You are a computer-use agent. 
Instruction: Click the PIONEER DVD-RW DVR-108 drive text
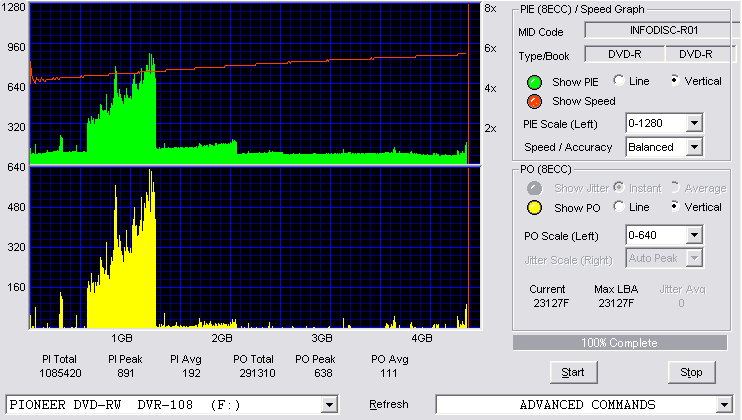(x=125, y=405)
